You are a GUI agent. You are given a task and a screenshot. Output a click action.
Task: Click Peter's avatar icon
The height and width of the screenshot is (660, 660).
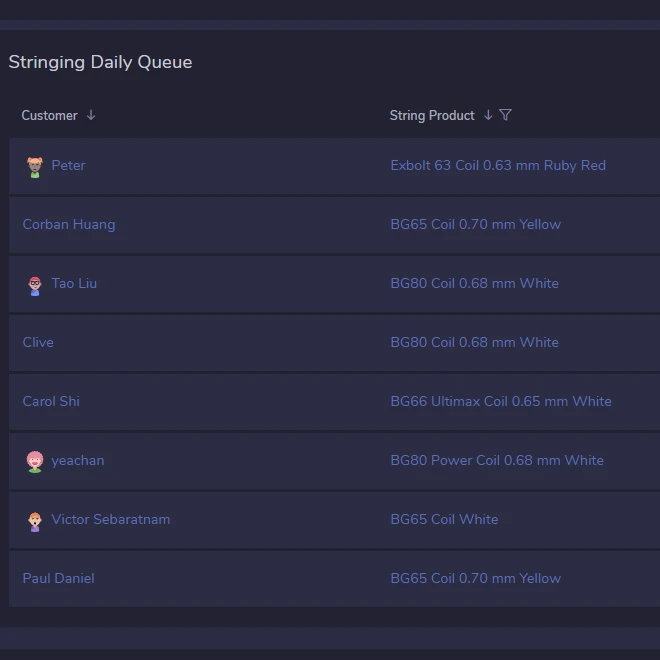pos(35,166)
